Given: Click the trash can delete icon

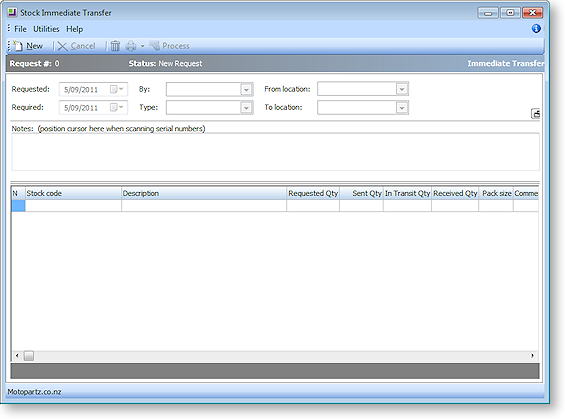Looking at the screenshot, I should (115, 46).
